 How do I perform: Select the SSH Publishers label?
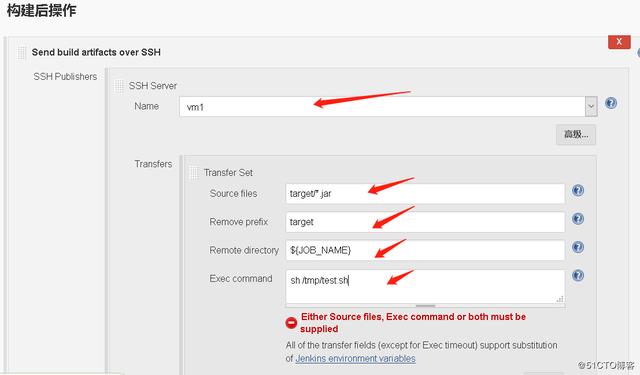point(65,77)
